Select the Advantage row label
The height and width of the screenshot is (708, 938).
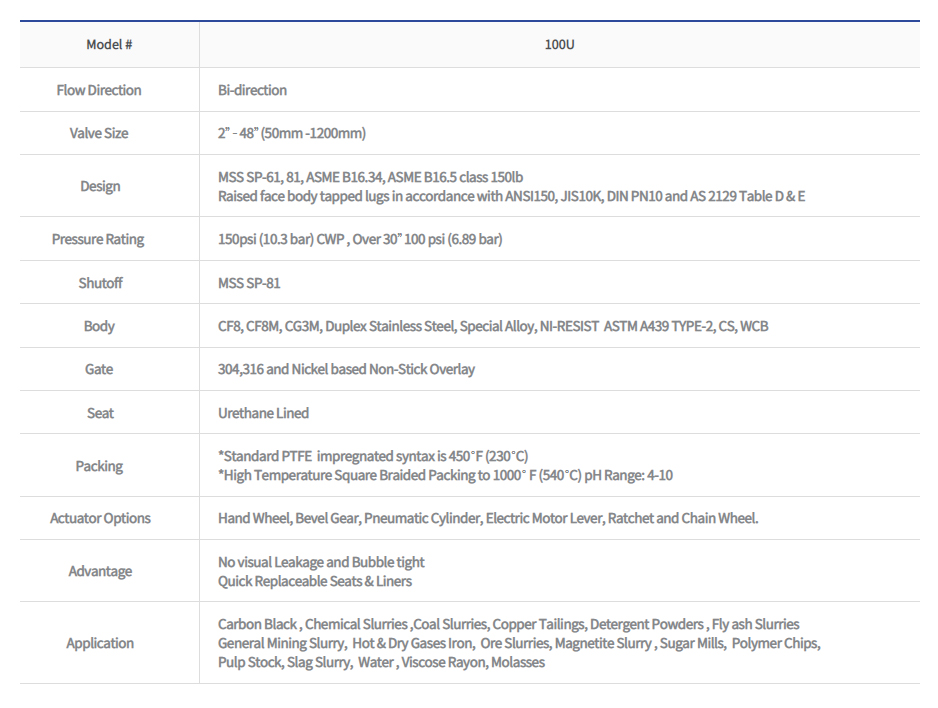(x=100, y=571)
